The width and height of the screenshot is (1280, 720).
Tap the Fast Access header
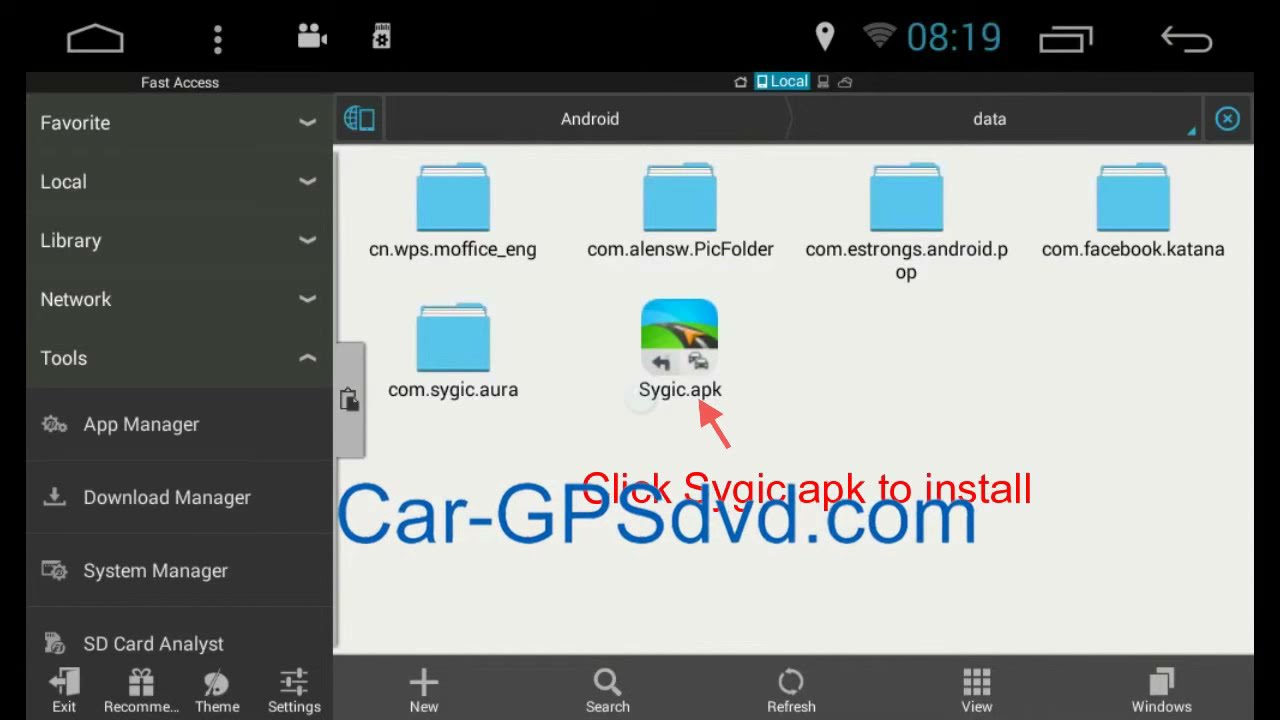(180, 82)
